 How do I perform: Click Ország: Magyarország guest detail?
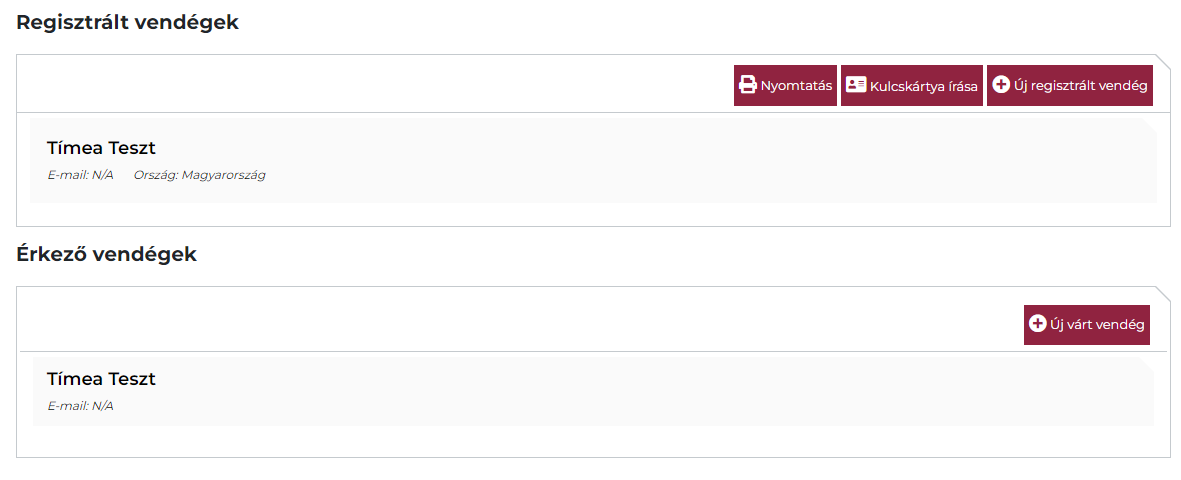199,175
